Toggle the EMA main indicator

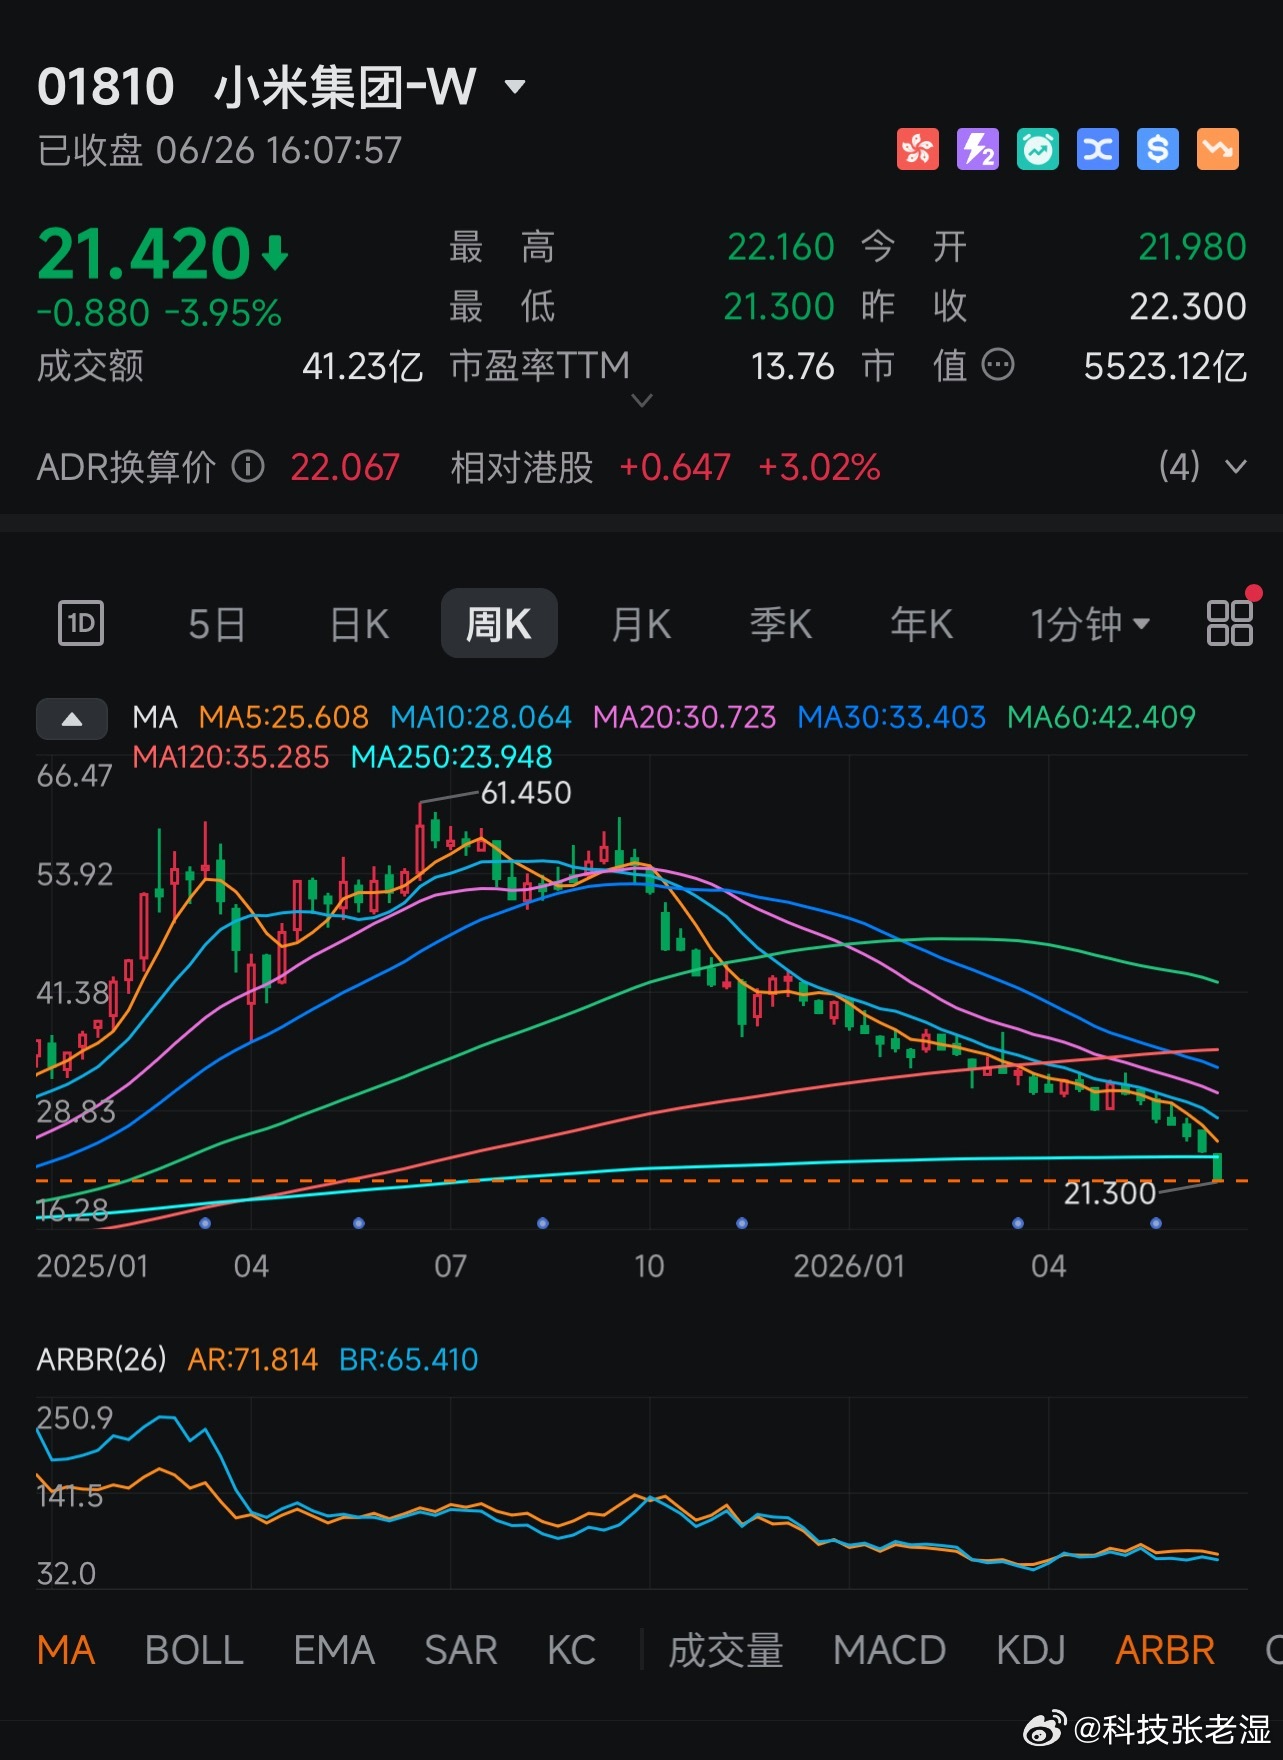coord(334,1650)
